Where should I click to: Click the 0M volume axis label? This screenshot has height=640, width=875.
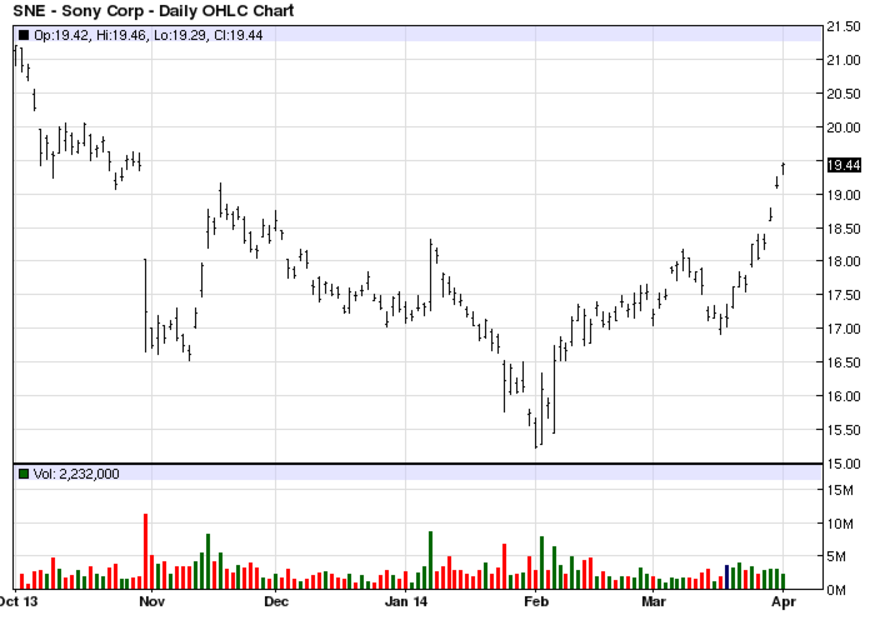click(x=836, y=590)
